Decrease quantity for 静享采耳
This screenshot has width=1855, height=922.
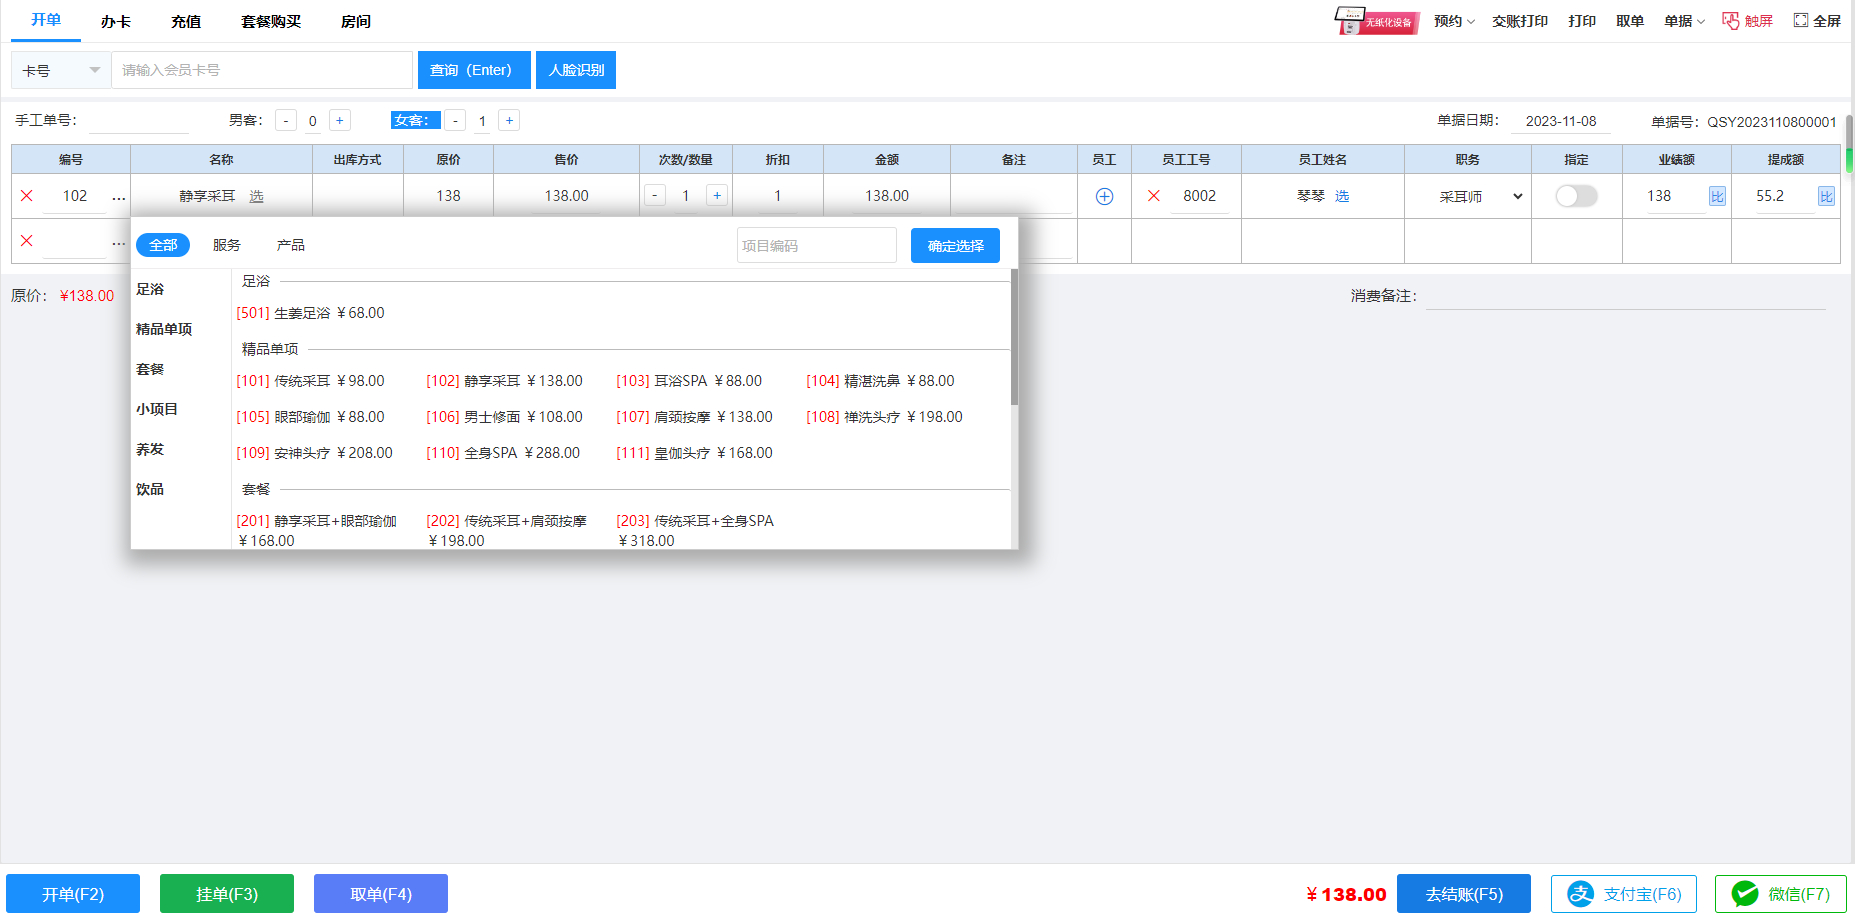(655, 196)
